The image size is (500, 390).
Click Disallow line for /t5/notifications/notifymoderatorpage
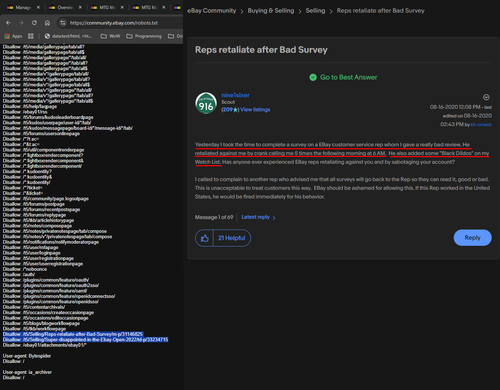[x=51, y=242]
